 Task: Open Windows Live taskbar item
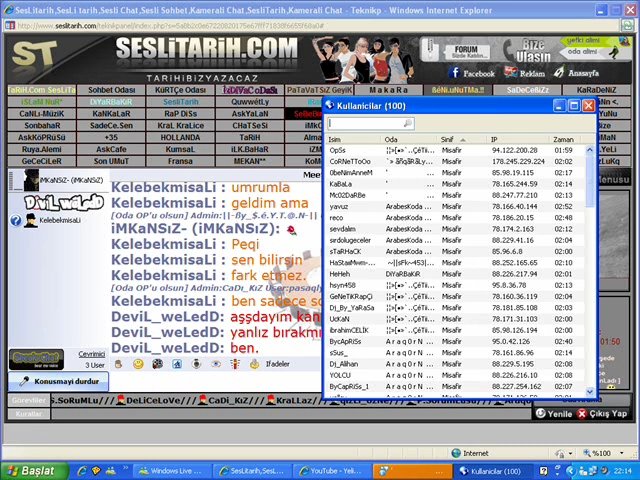tap(172, 471)
